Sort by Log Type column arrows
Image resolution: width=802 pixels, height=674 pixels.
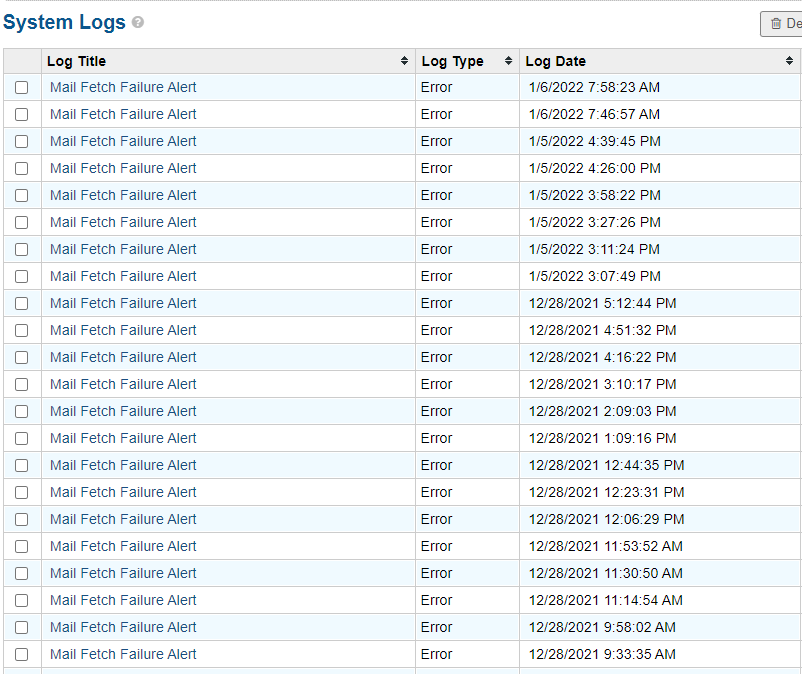coord(509,61)
